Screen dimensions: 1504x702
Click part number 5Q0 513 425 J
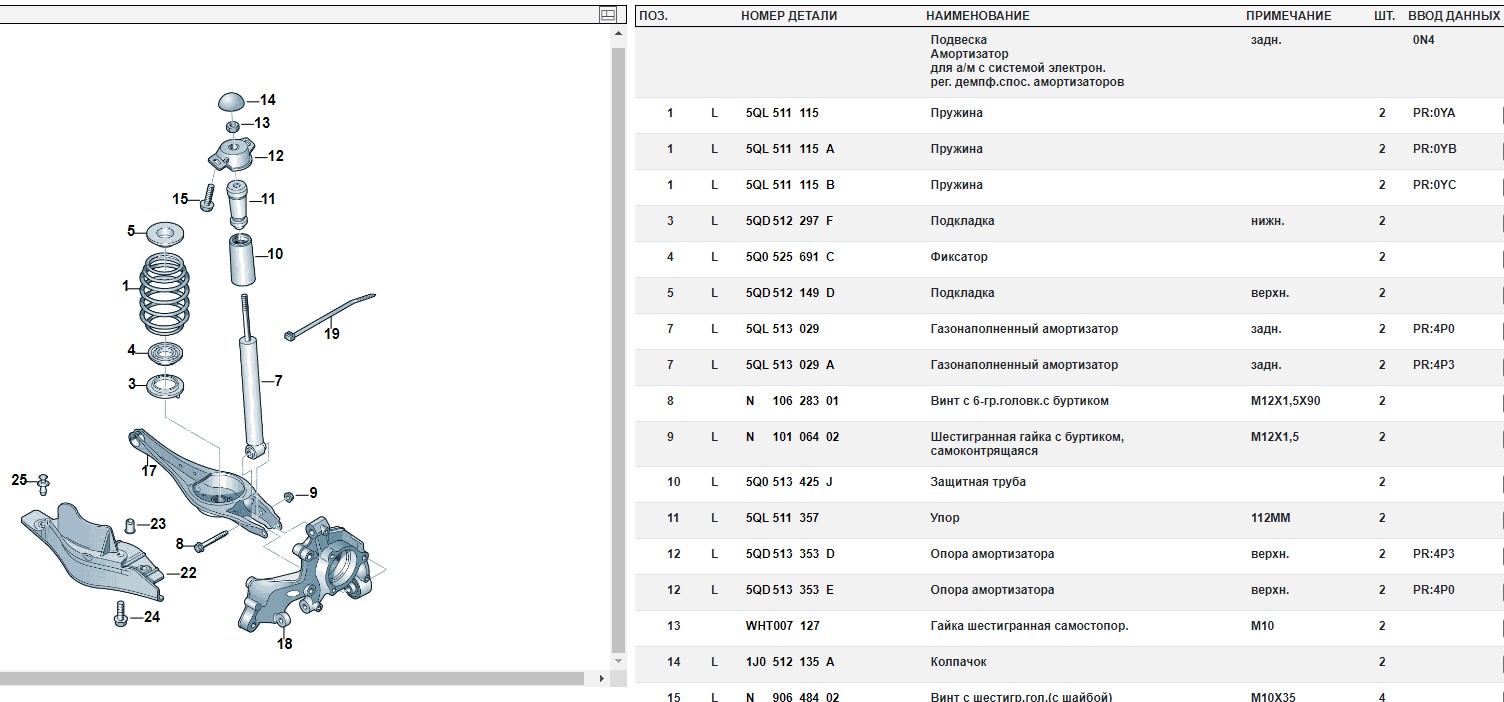click(790, 482)
